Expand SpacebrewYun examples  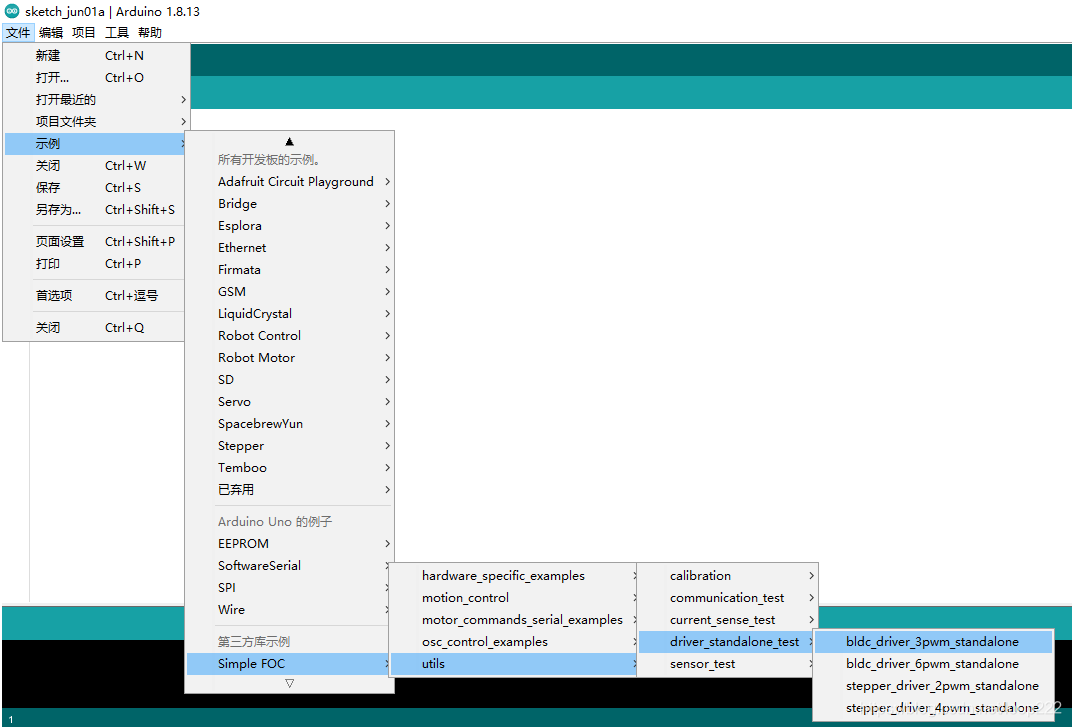tap(289, 423)
